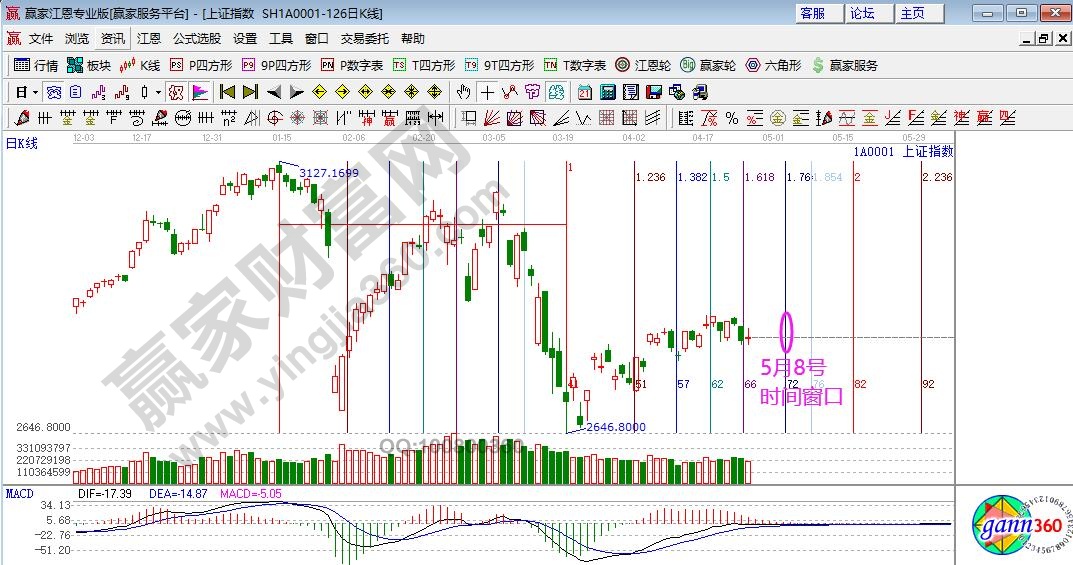This screenshot has width=1073, height=565.
Task: Click the 论坛 forum button
Action: [x=863, y=13]
